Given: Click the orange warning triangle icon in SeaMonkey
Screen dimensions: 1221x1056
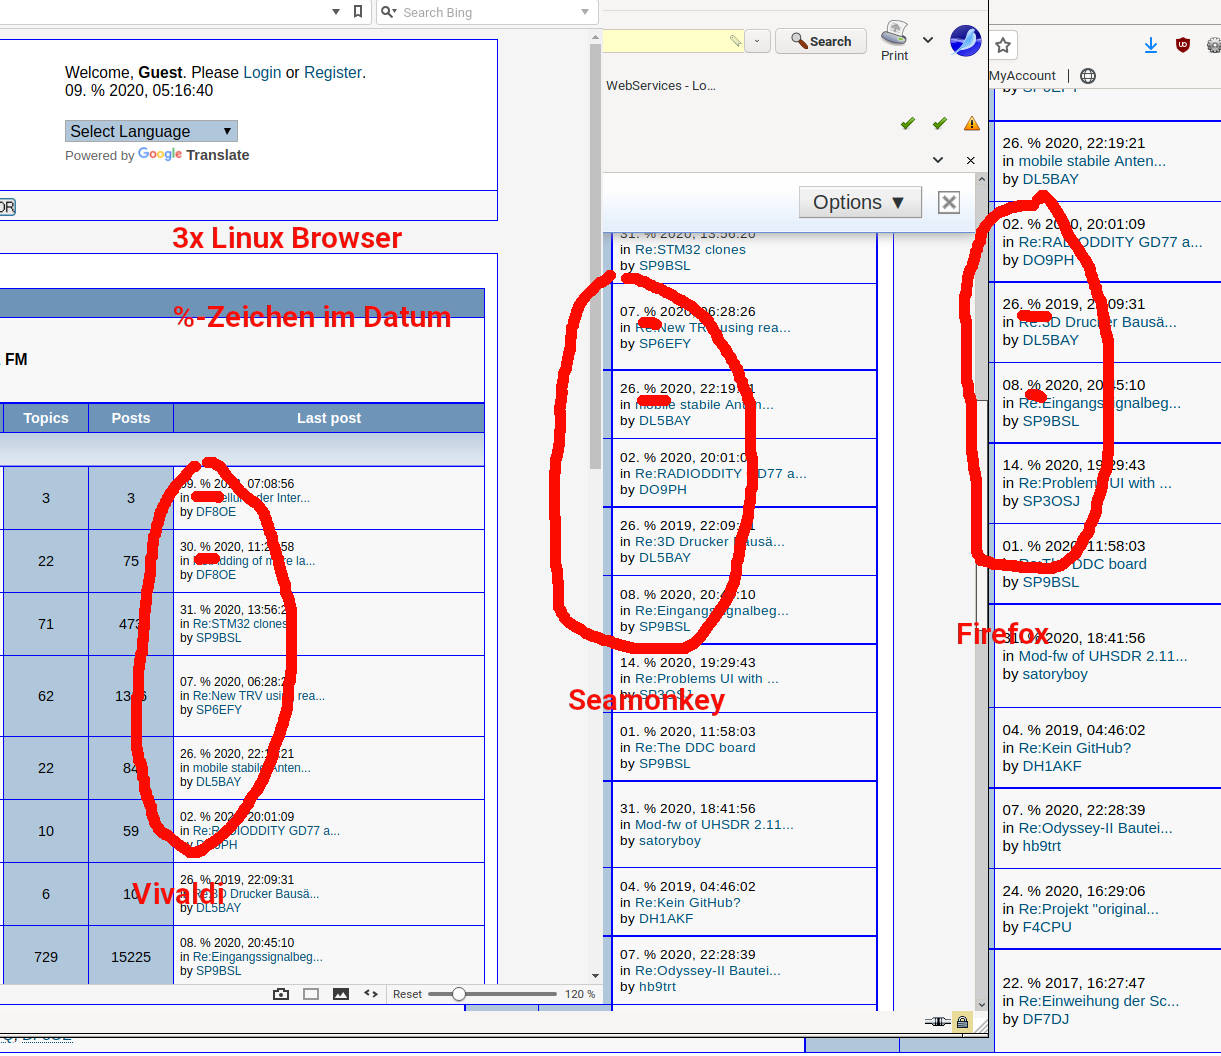Looking at the screenshot, I should (971, 123).
